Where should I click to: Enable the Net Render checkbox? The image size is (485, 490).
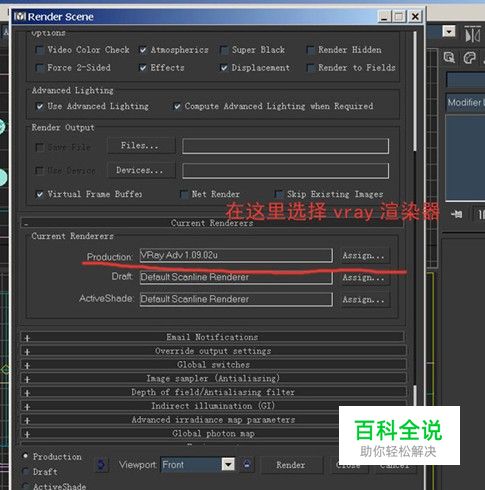pos(184,194)
